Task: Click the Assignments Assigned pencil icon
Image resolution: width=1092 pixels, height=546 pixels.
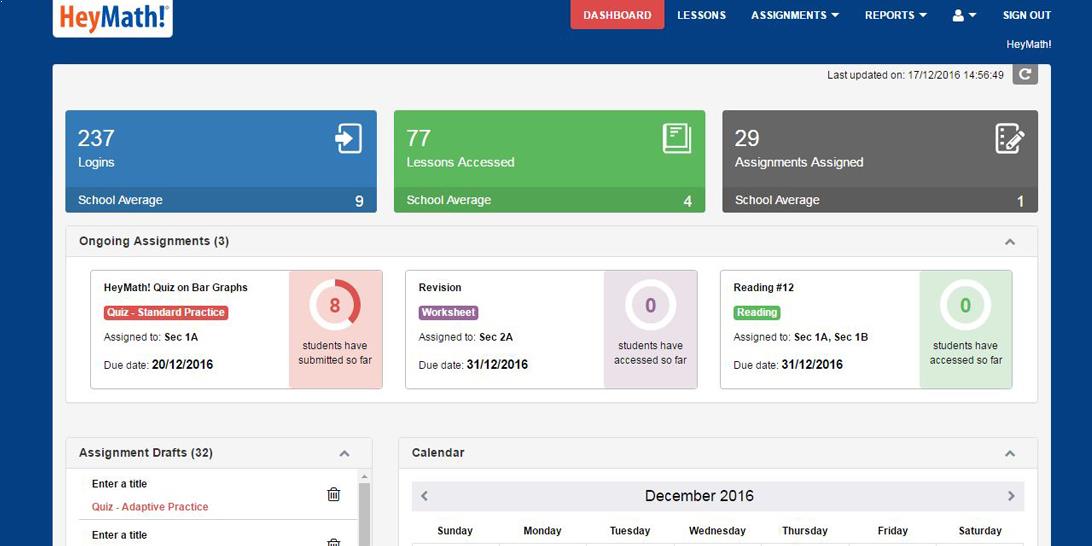Action: pos(1009,139)
